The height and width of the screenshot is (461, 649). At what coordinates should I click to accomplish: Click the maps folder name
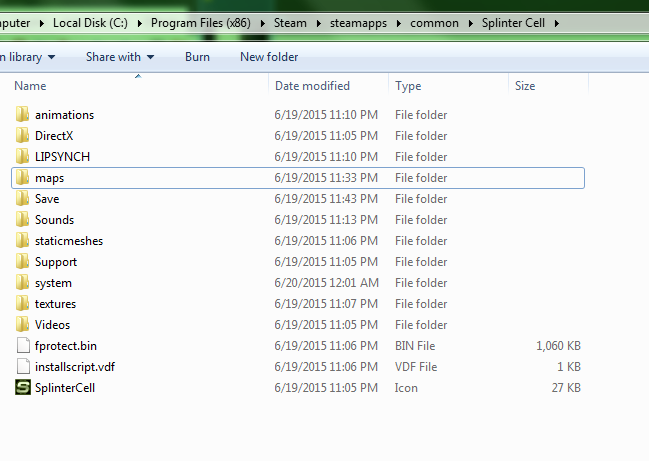[50, 178]
